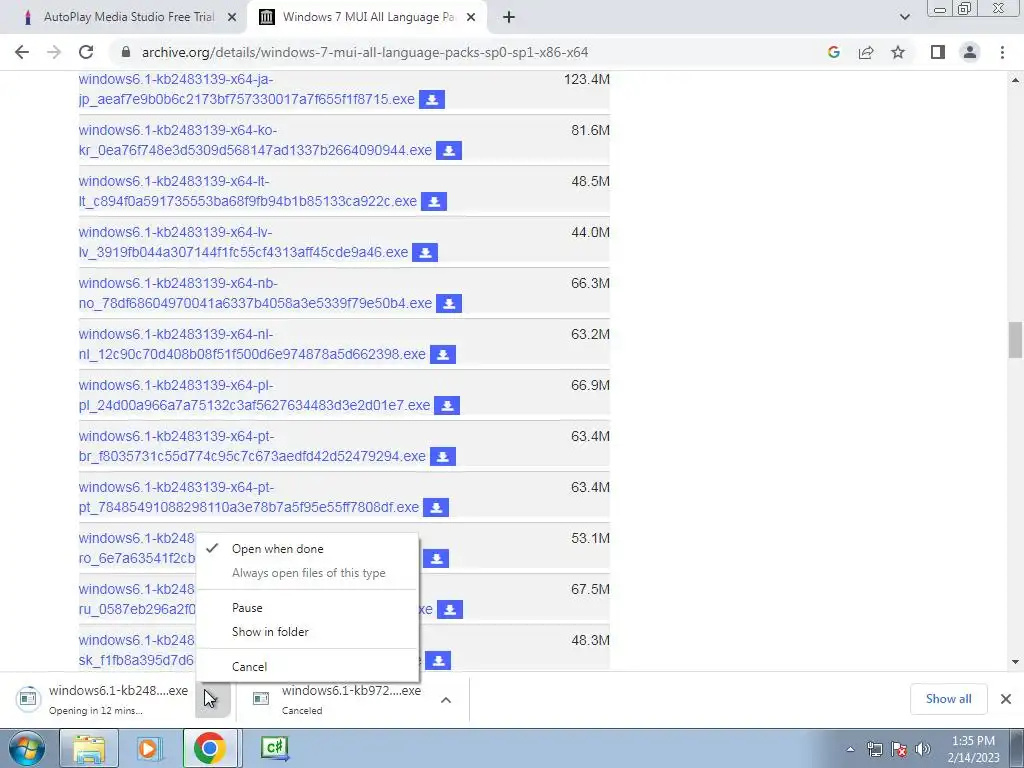1024x768 pixels.
Task: Open the clock and date in the taskbar
Action: [973, 749]
